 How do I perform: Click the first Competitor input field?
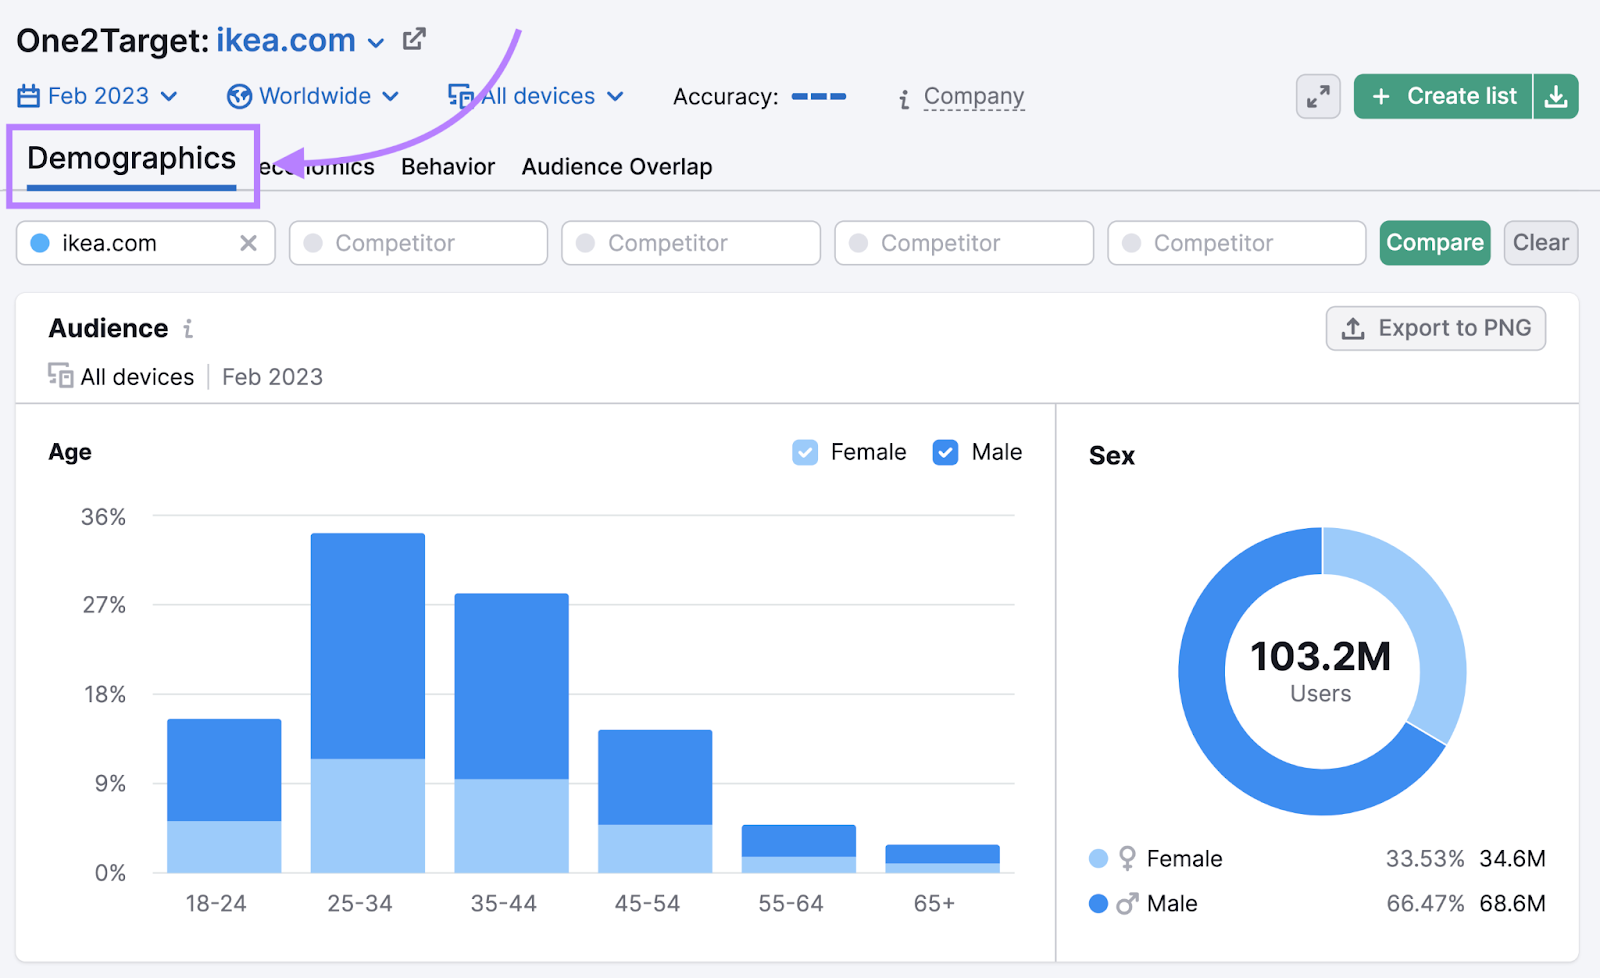pyautogui.click(x=418, y=243)
